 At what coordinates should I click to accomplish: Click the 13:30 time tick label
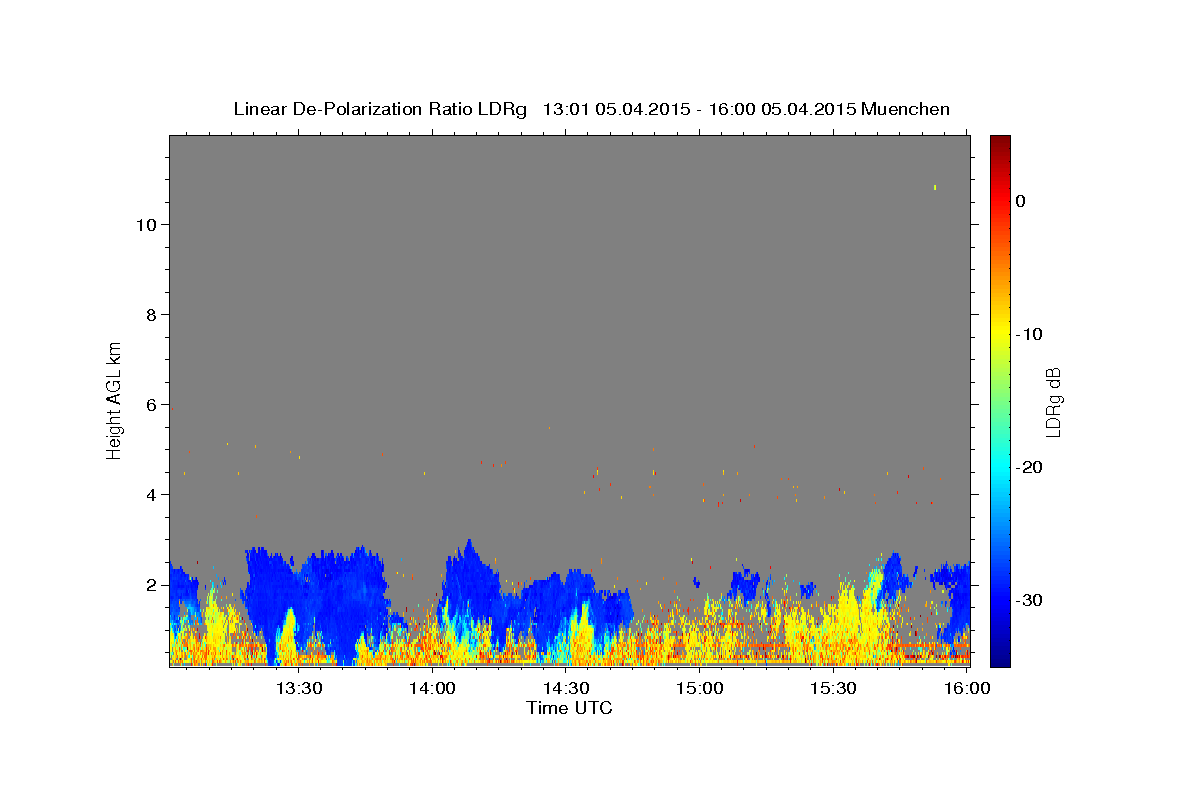(299, 688)
